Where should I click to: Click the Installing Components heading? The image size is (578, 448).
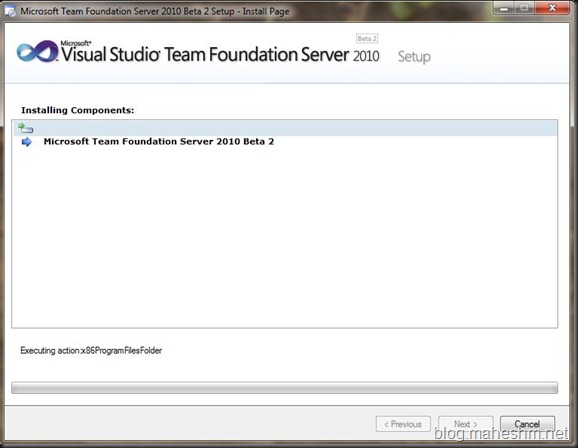78,110
